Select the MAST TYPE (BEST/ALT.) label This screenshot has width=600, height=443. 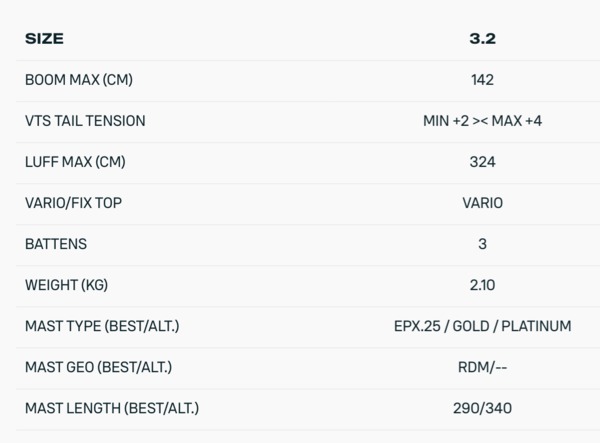click(x=101, y=326)
